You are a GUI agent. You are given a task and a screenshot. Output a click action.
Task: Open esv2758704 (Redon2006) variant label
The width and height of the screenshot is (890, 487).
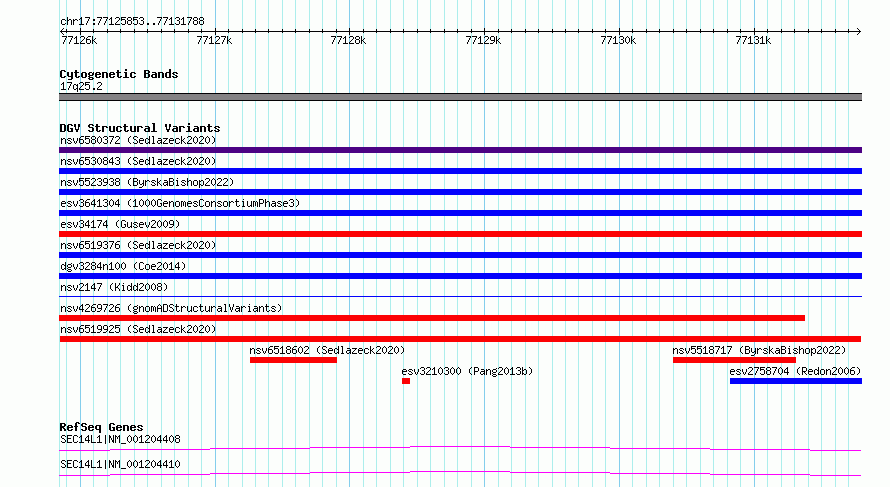[795, 371]
